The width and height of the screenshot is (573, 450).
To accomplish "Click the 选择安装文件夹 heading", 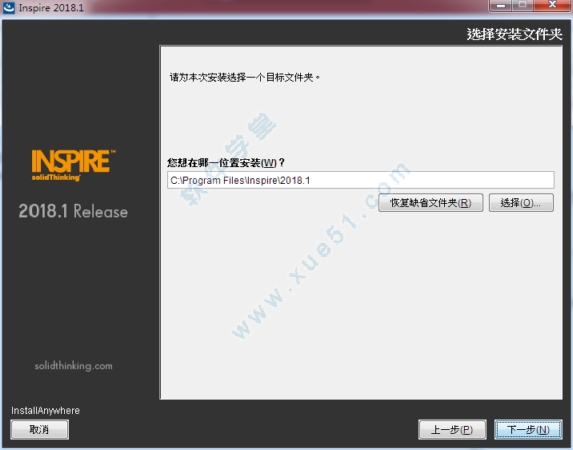I will point(514,34).
